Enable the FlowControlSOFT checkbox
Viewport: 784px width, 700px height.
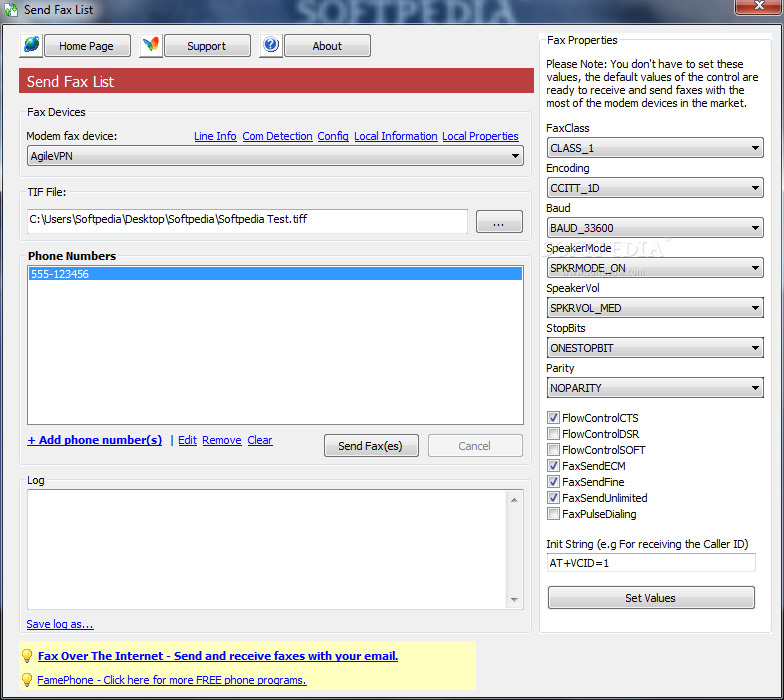tap(553, 450)
